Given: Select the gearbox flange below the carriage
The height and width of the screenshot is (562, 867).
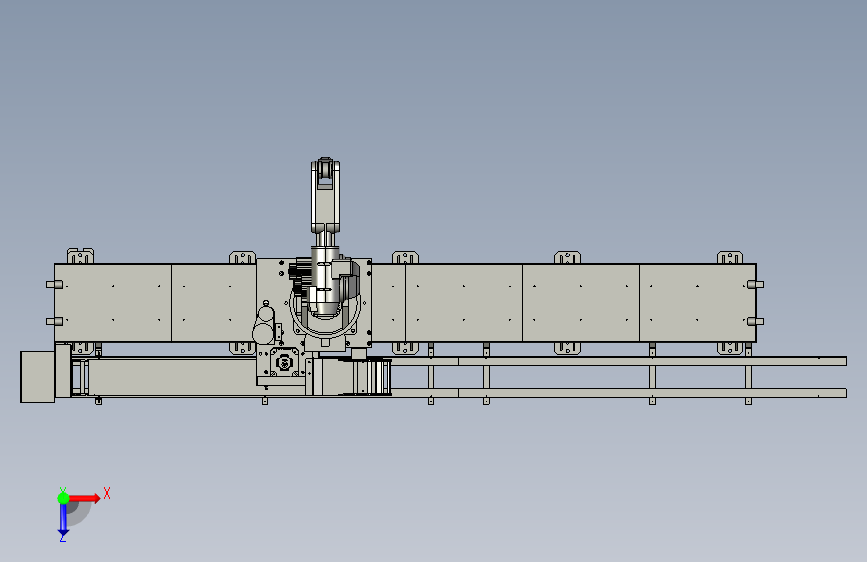Looking at the screenshot, I should pos(284,363).
